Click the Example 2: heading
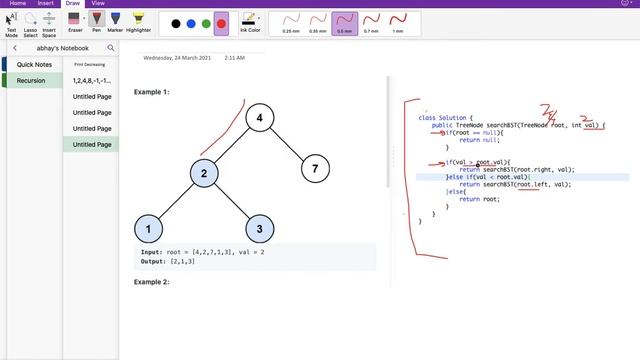Viewport: 640px width, 360px height. coord(151,282)
